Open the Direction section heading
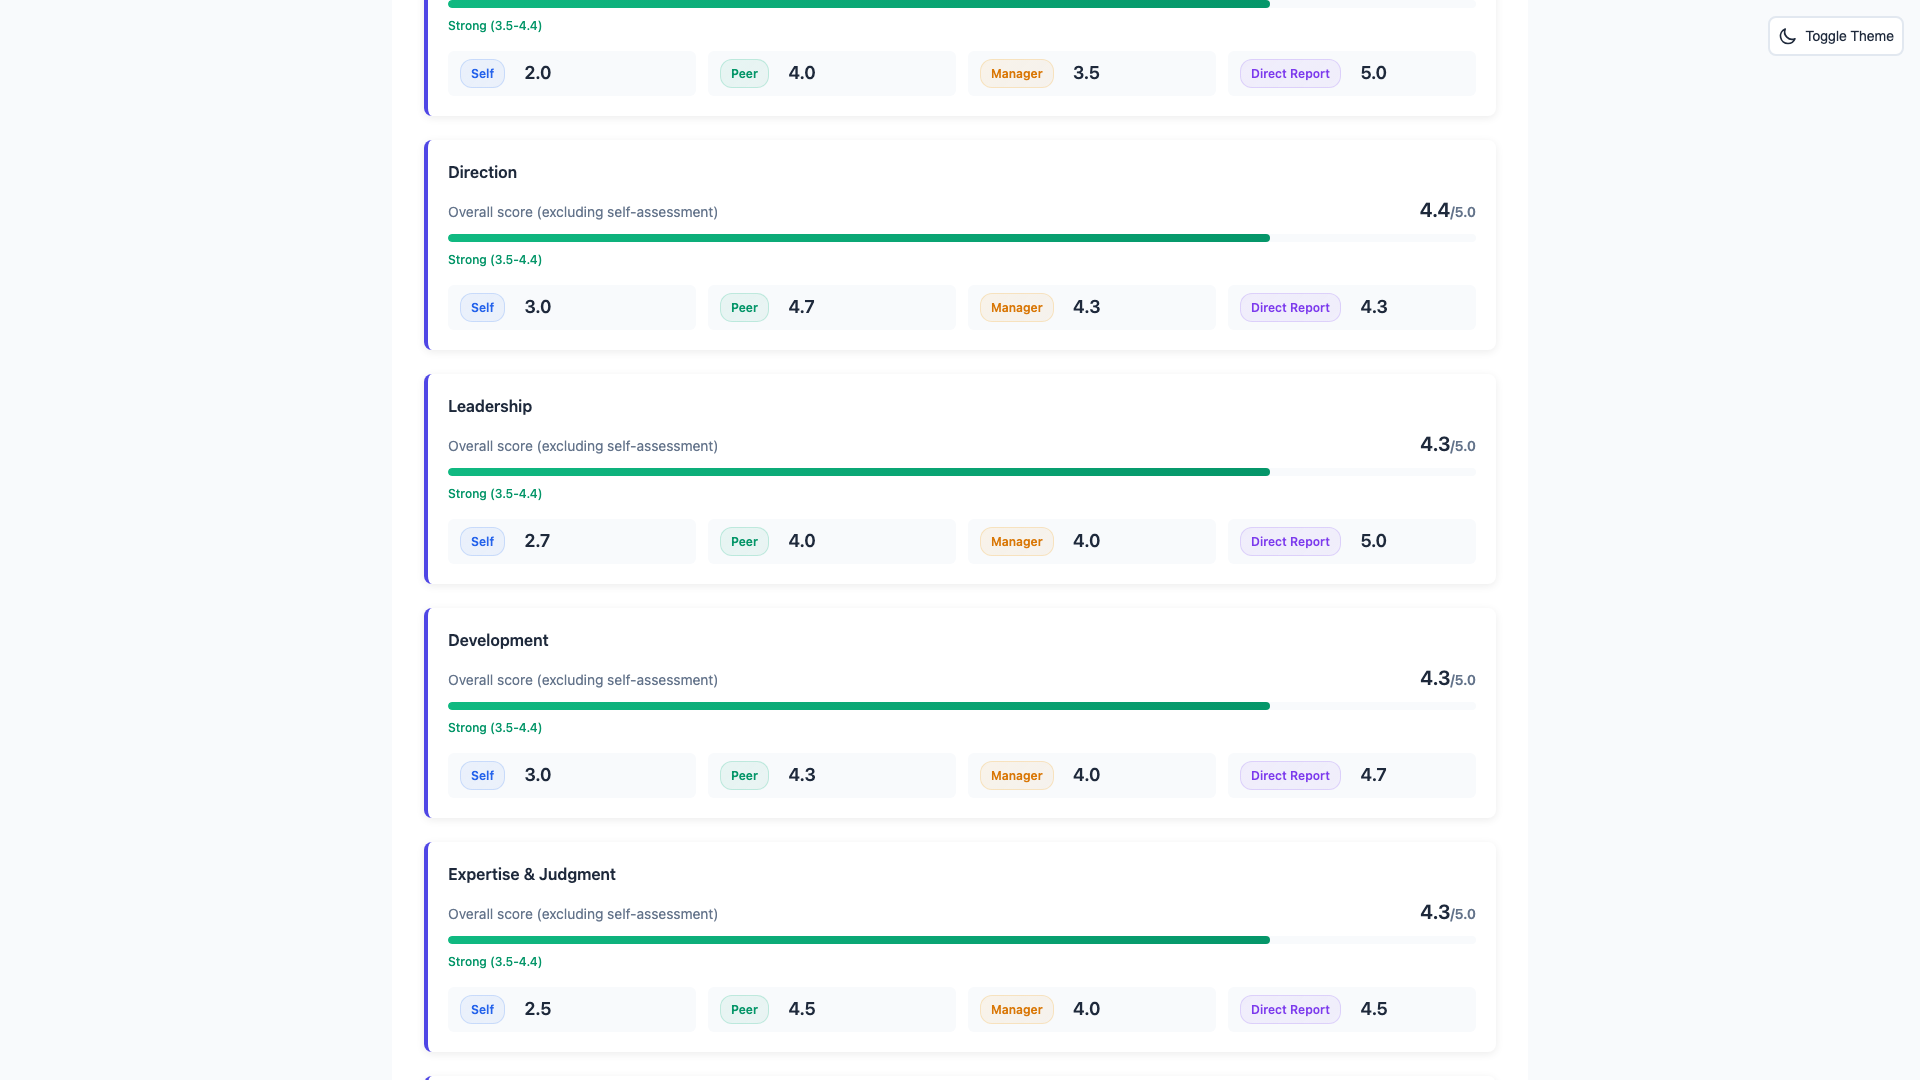The height and width of the screenshot is (1080, 1920). click(x=482, y=172)
